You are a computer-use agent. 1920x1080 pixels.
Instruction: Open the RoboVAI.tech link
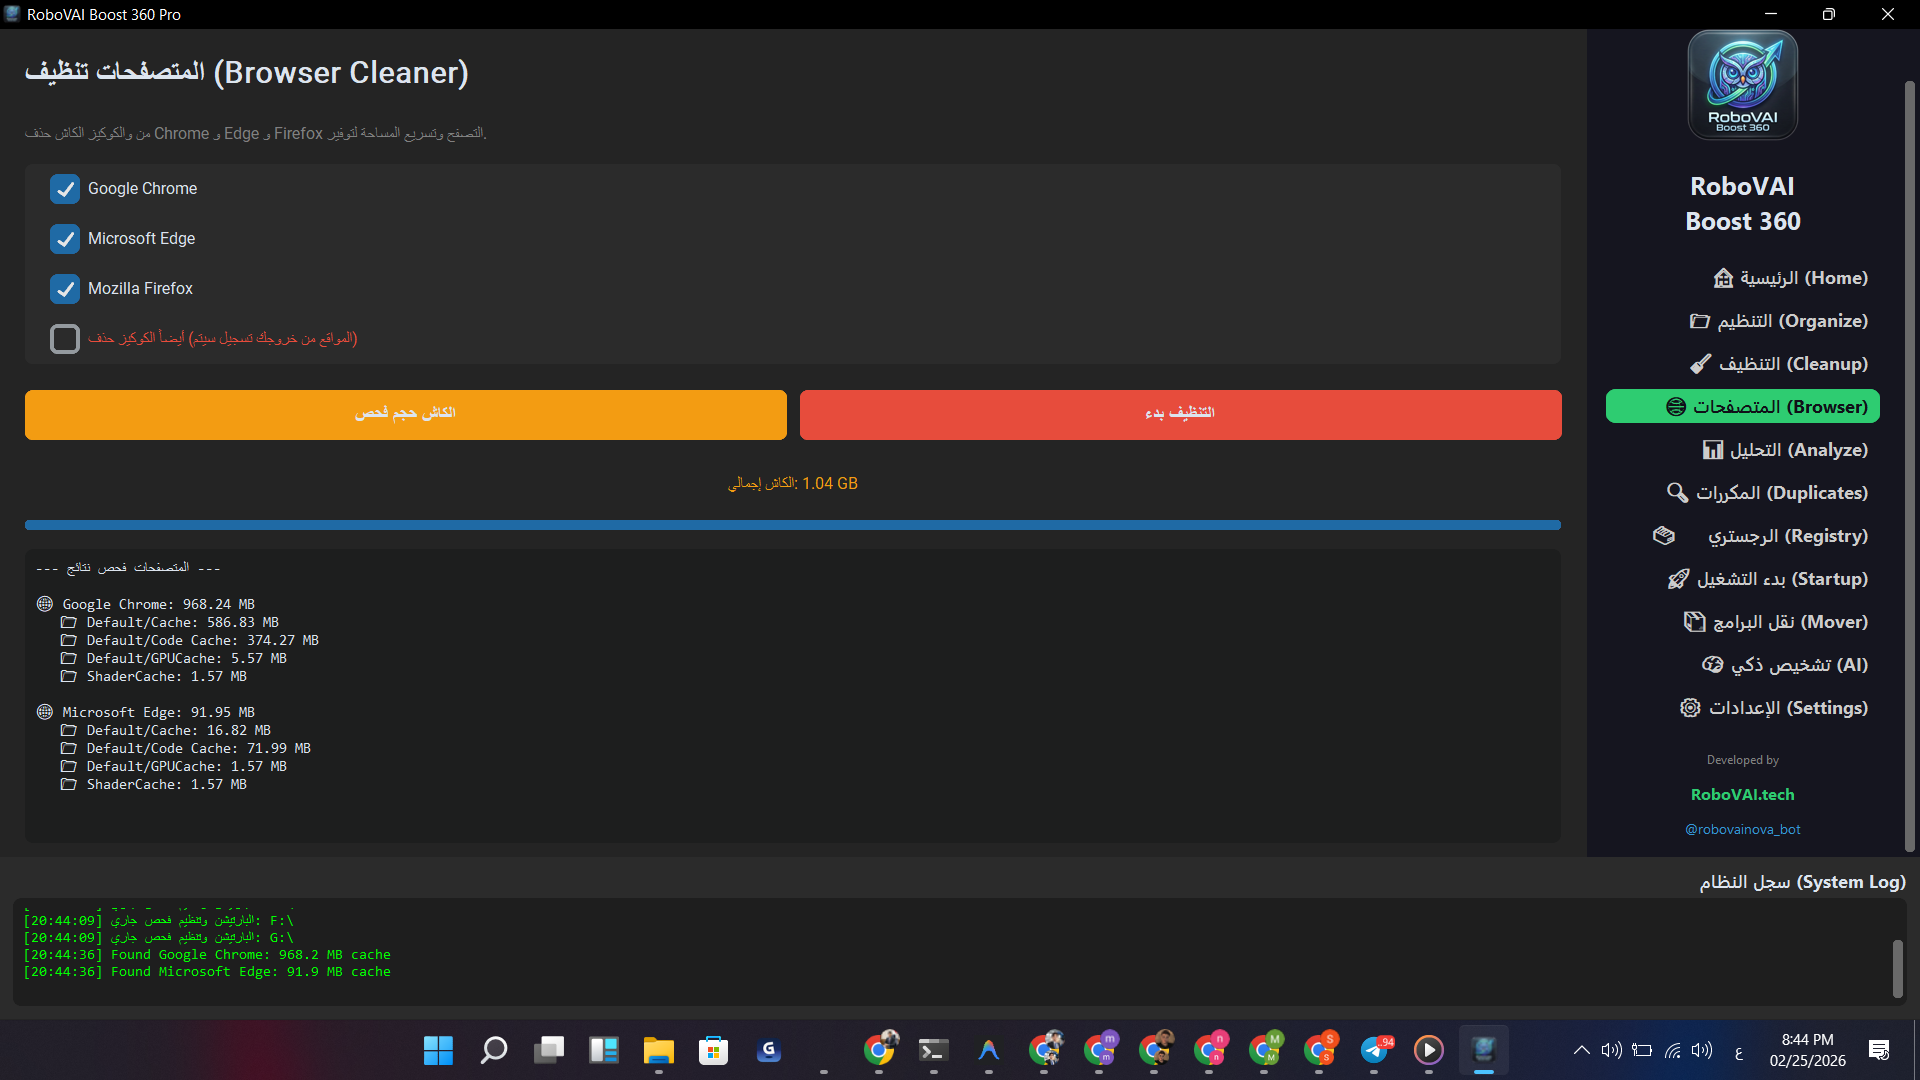pos(1742,794)
